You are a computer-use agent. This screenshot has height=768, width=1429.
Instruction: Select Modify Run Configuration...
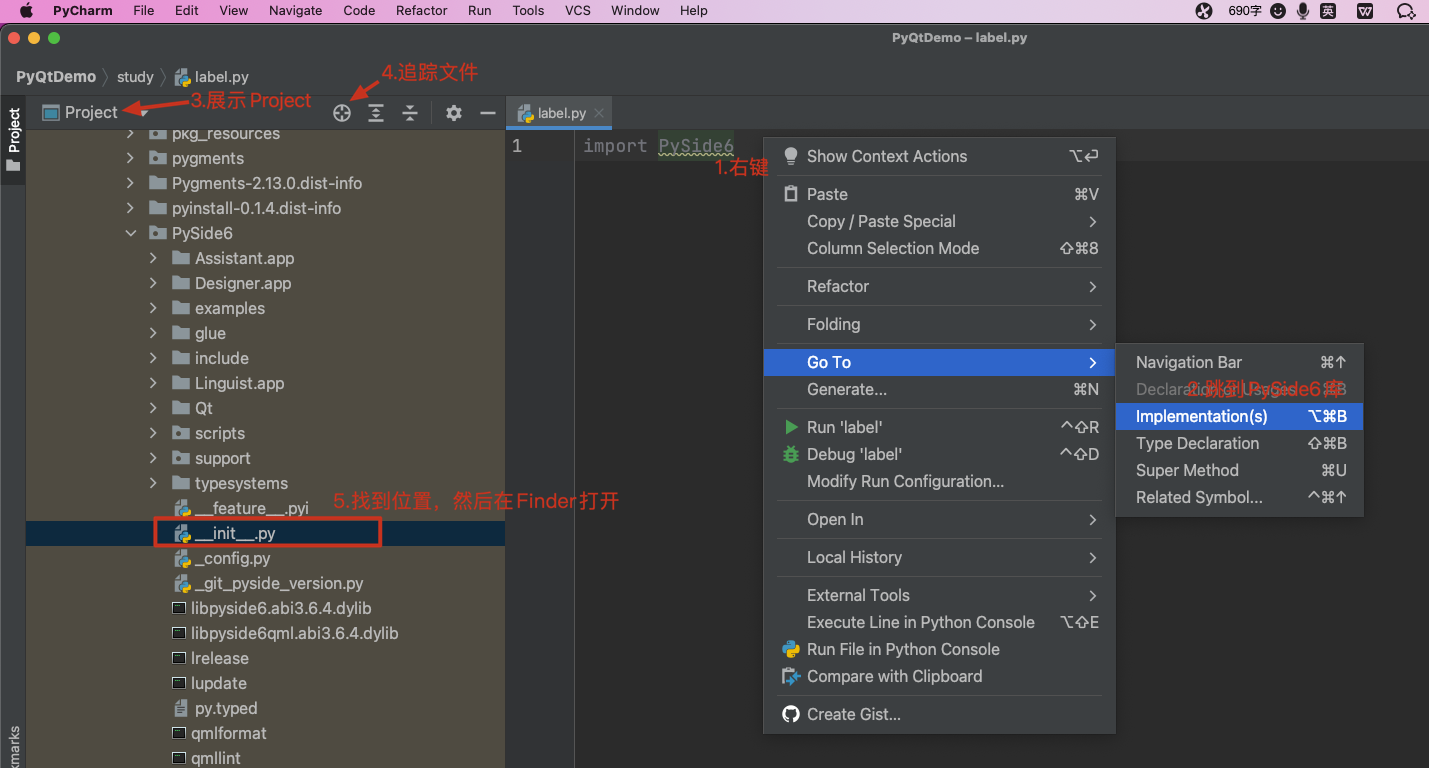tap(939, 481)
